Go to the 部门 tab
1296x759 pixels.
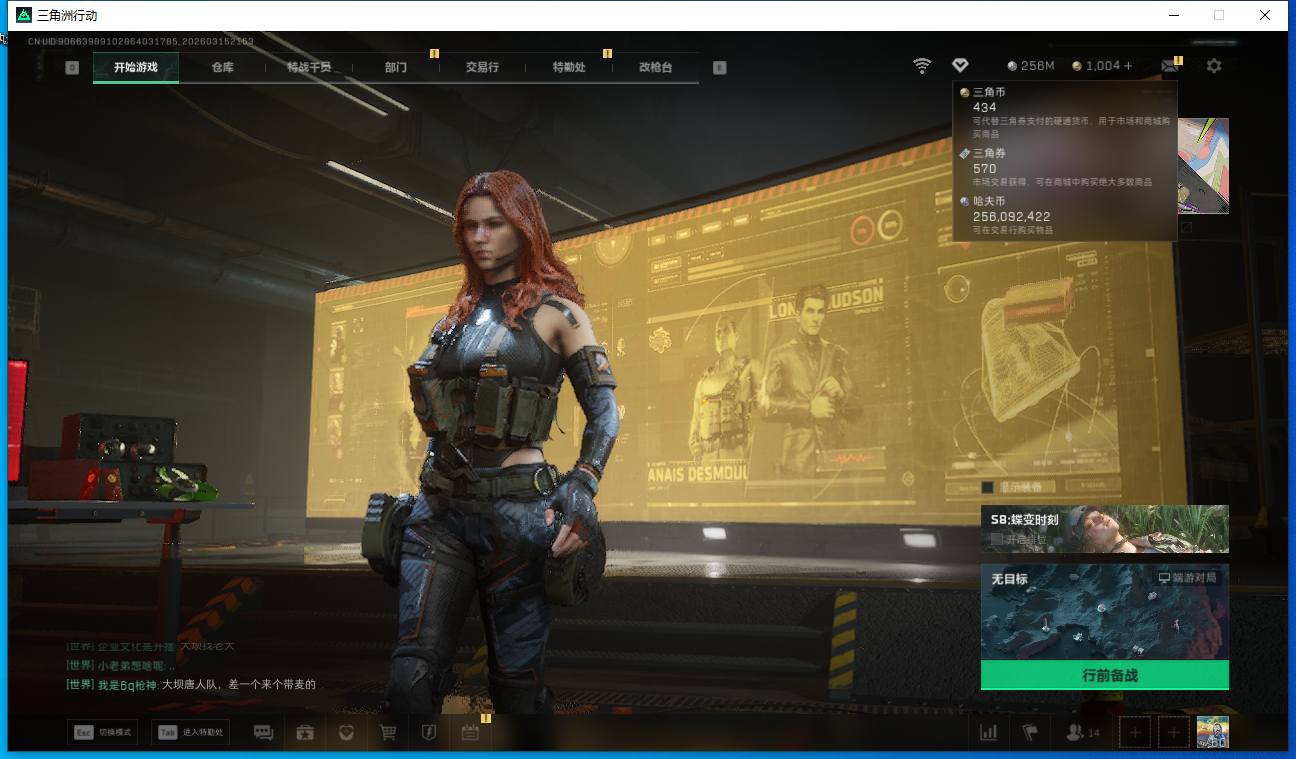[x=395, y=67]
